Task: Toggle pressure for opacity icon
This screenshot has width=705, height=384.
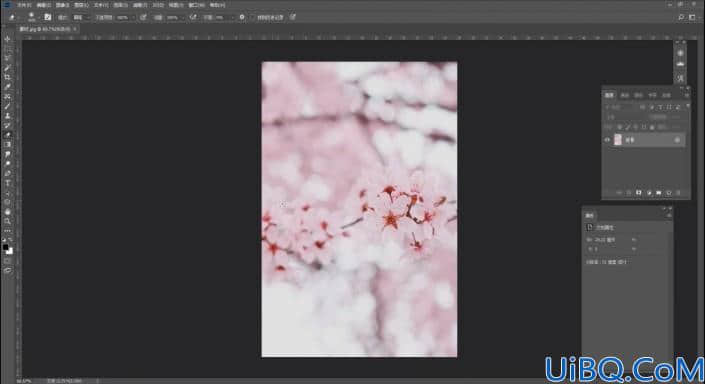Action: click(x=143, y=17)
